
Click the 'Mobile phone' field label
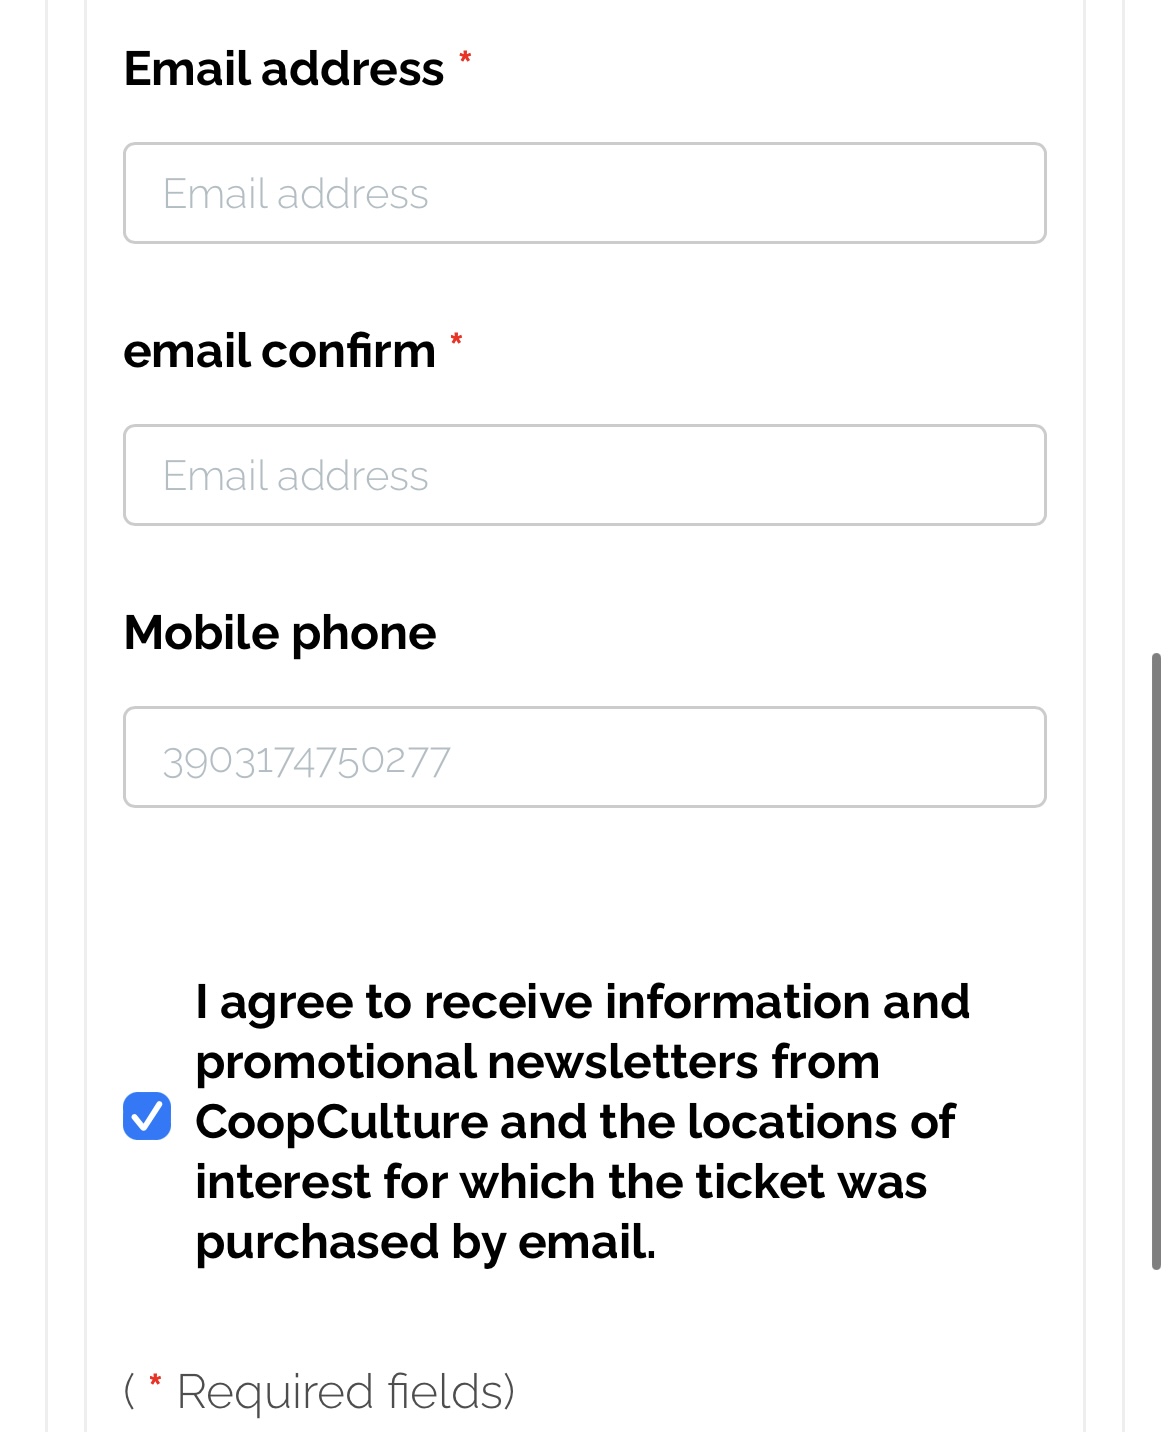coord(280,633)
